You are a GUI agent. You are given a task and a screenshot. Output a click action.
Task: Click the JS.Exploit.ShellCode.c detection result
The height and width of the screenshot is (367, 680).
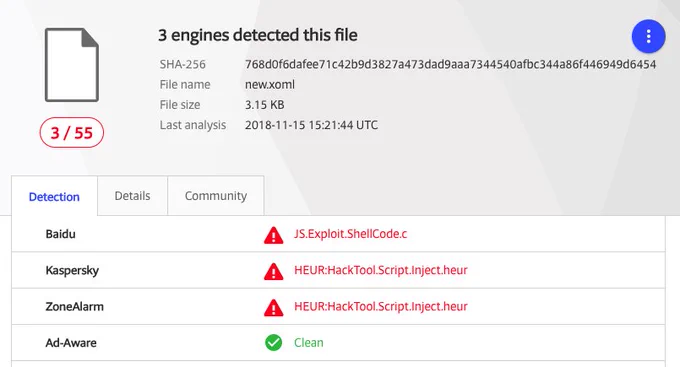coord(350,234)
